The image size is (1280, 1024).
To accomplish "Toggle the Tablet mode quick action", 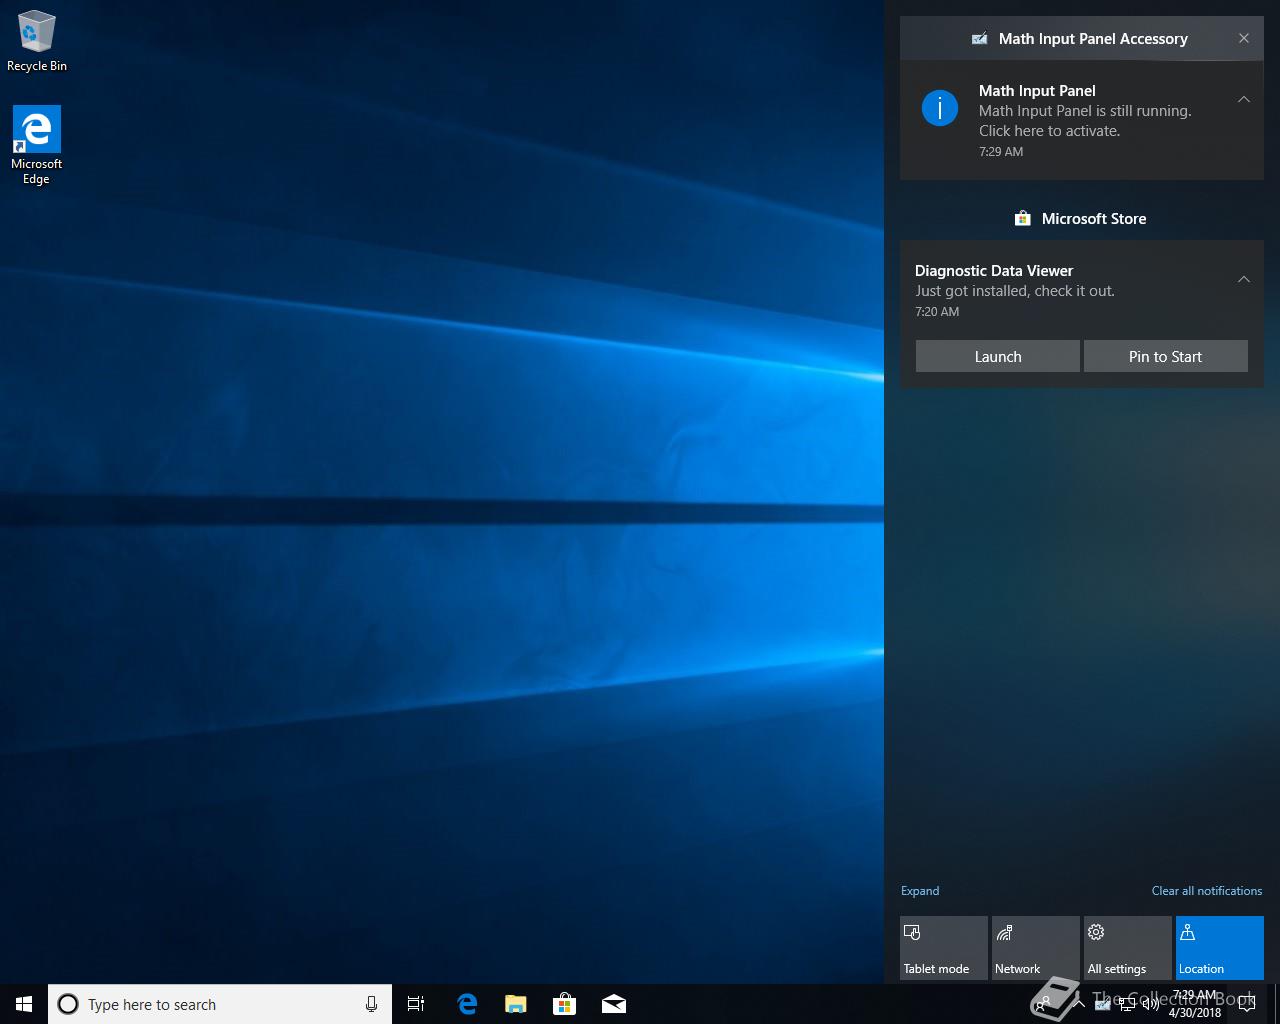I will pos(943,948).
